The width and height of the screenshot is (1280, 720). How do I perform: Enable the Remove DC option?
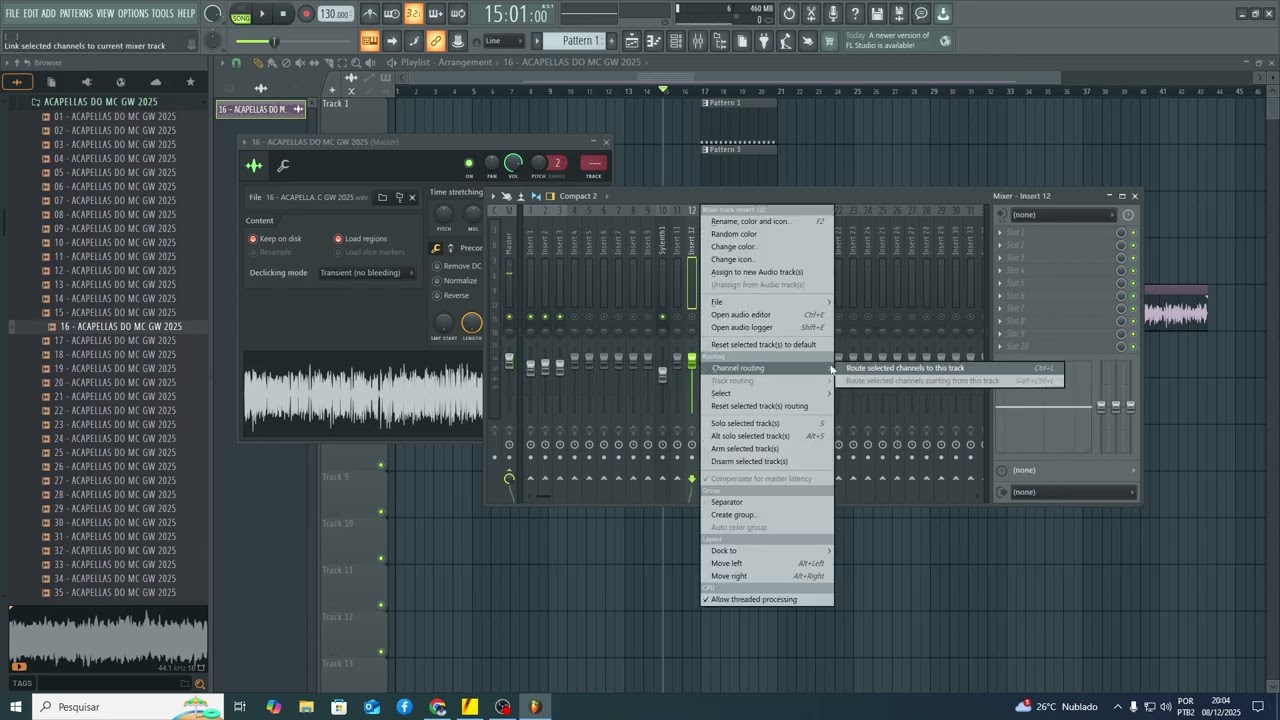coord(457,266)
